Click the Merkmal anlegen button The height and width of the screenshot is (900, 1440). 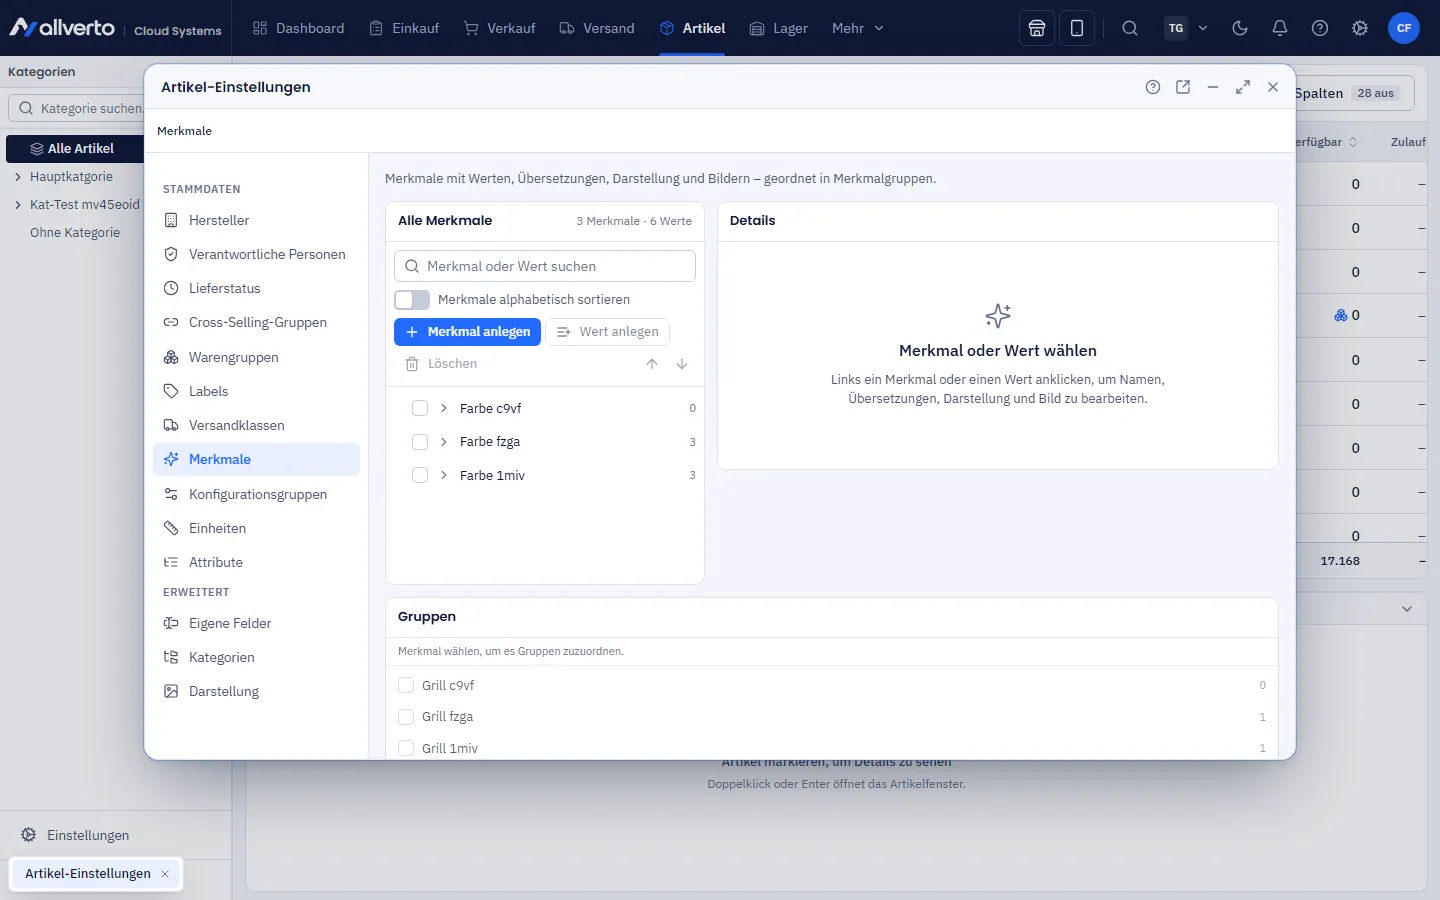click(x=467, y=332)
